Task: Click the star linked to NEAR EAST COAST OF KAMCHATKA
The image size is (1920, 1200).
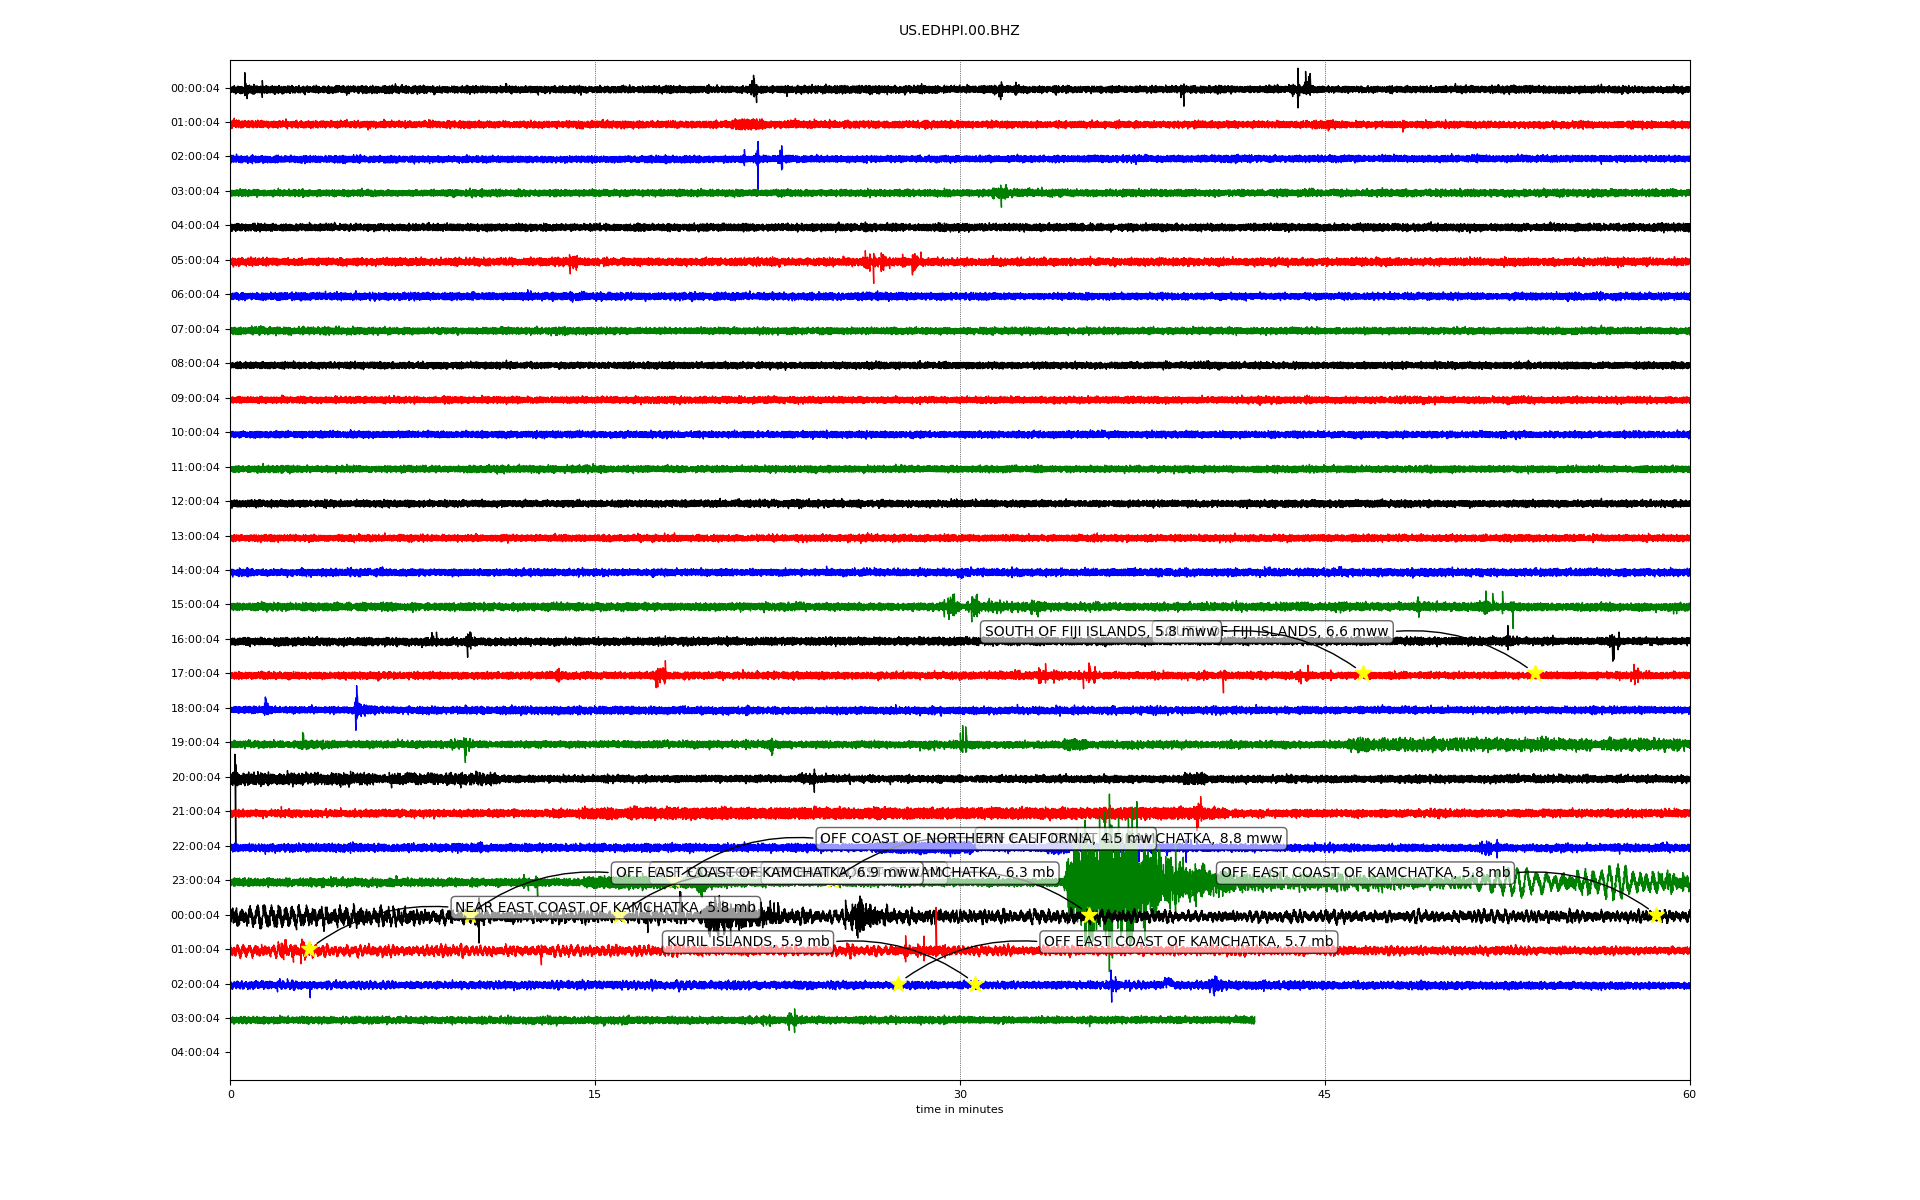Action: (x=309, y=949)
